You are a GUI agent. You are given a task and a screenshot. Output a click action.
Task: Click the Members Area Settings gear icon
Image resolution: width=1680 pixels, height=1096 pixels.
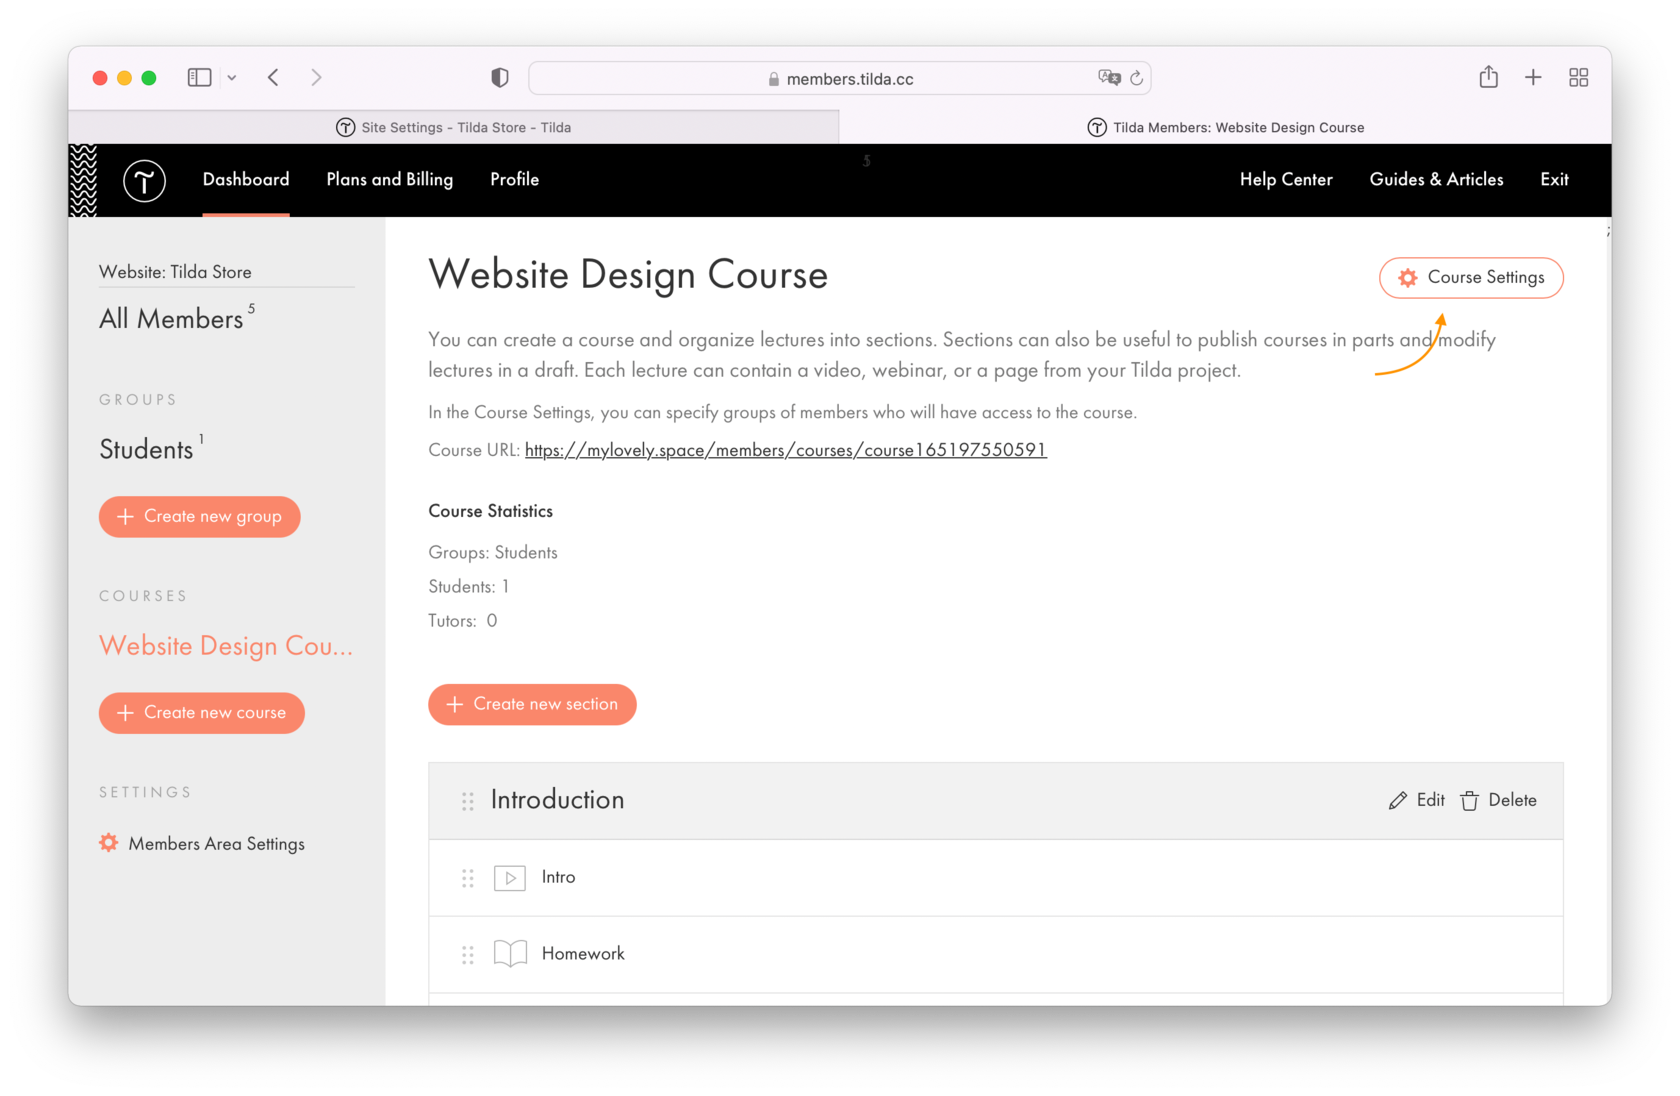pyautogui.click(x=109, y=843)
